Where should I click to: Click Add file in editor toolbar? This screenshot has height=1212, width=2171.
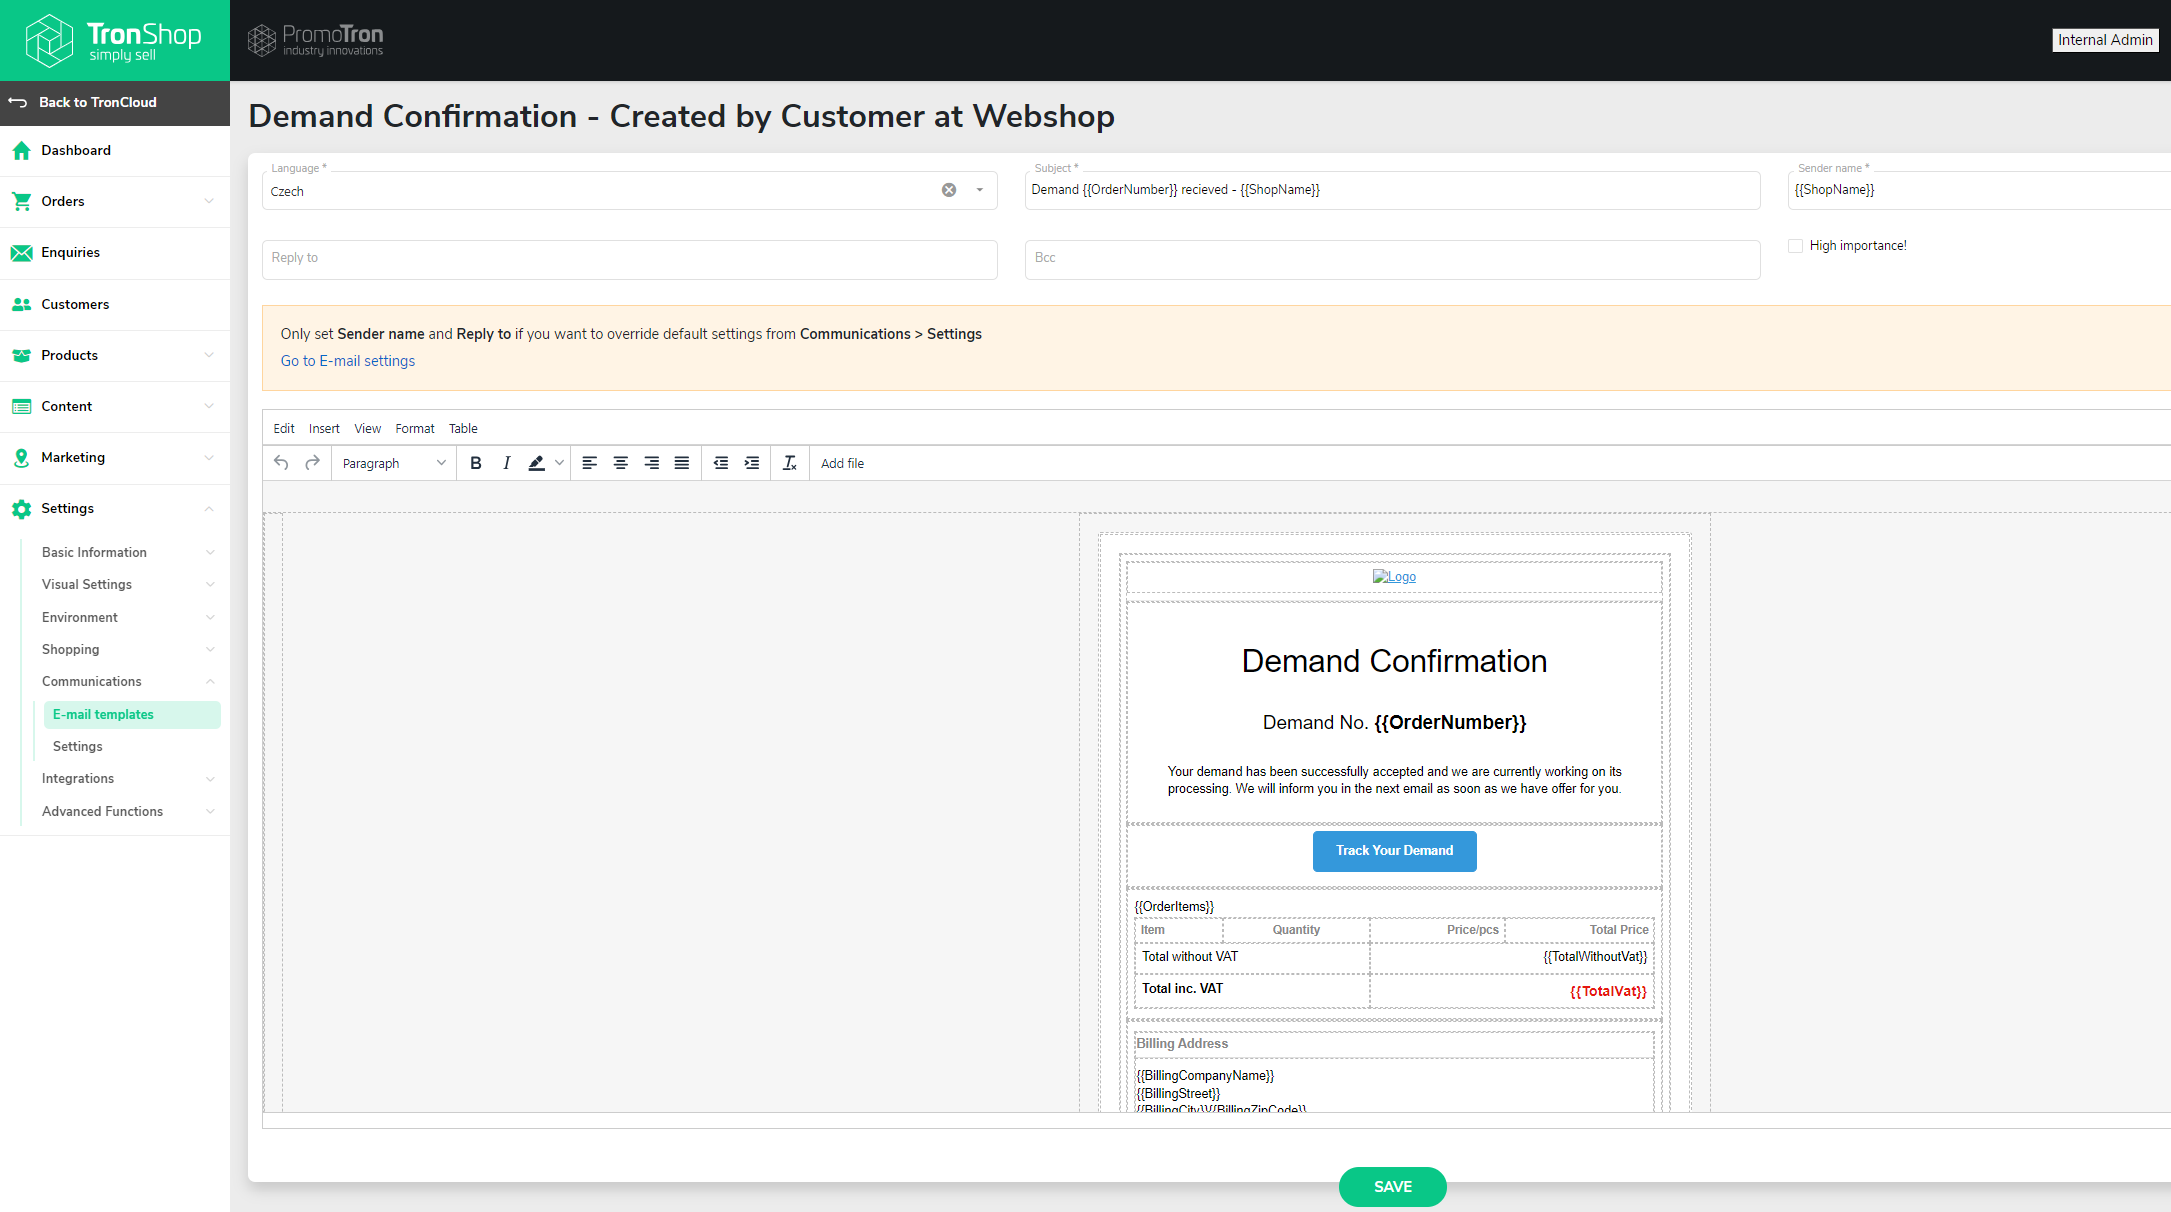[842, 463]
